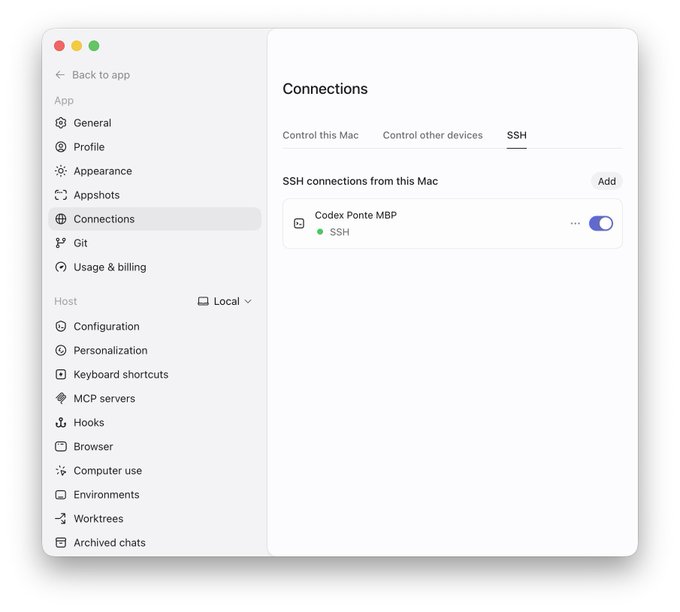The width and height of the screenshot is (680, 612).
Task: Click the MCP servers icon
Action: coord(61,398)
